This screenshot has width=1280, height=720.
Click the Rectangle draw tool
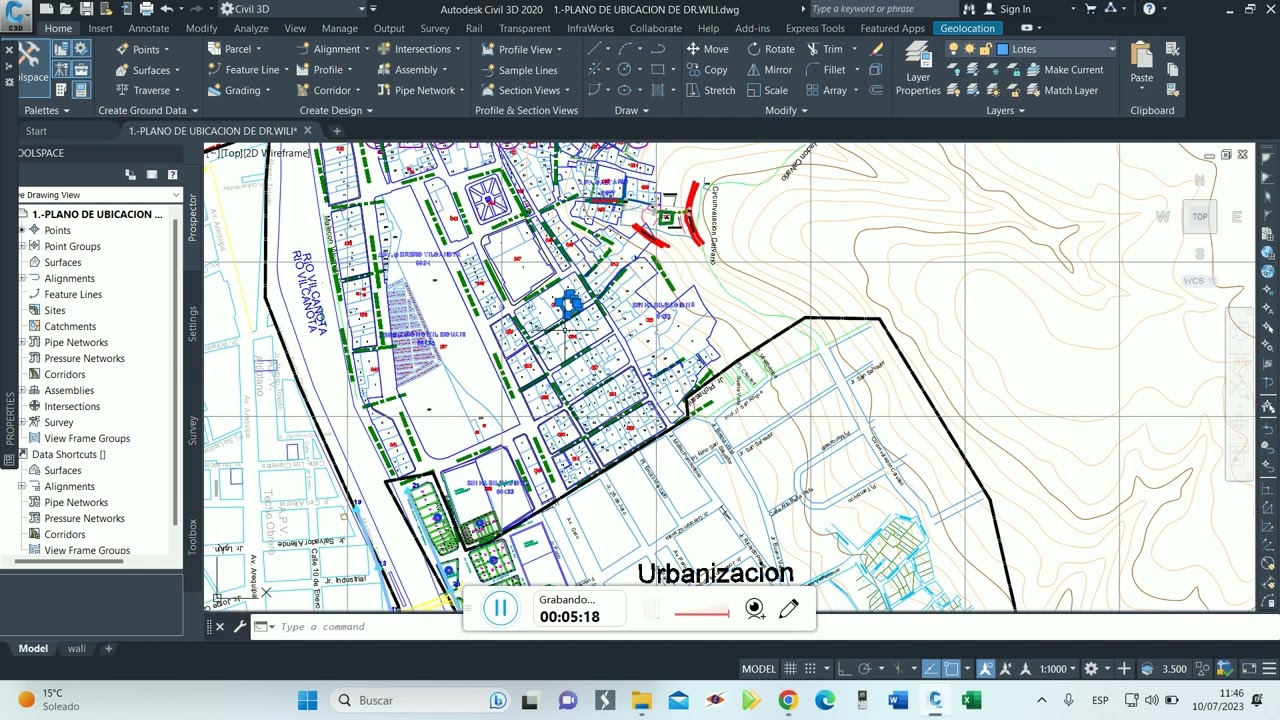point(657,70)
